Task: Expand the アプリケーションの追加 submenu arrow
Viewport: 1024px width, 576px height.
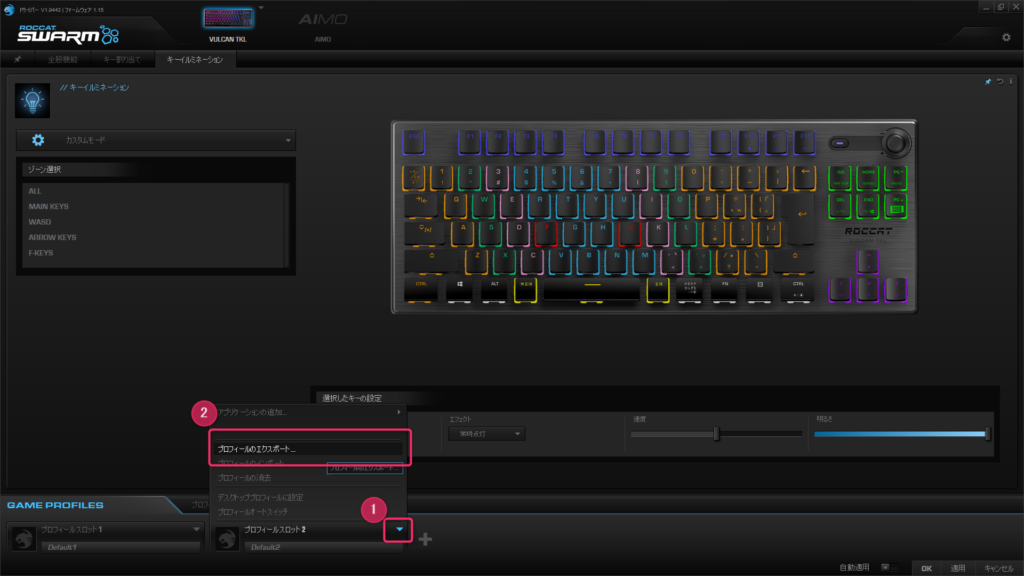Action: (x=398, y=412)
